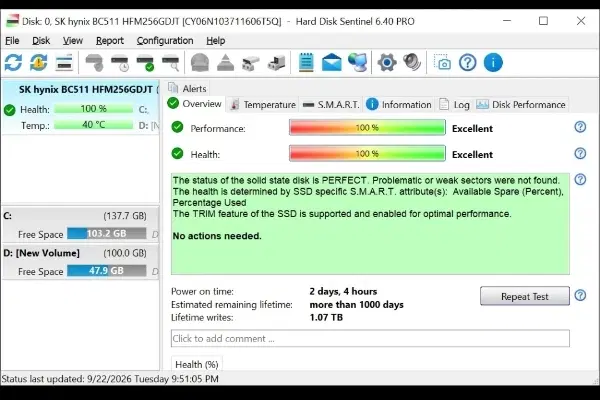Click the green status description text box
Screen dimensions: 600x400
click(x=370, y=224)
